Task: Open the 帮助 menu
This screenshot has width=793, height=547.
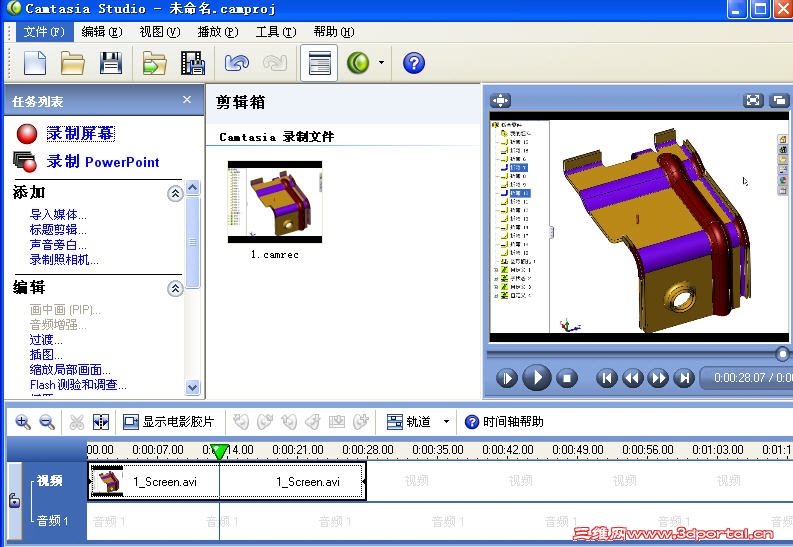Action: (x=334, y=32)
